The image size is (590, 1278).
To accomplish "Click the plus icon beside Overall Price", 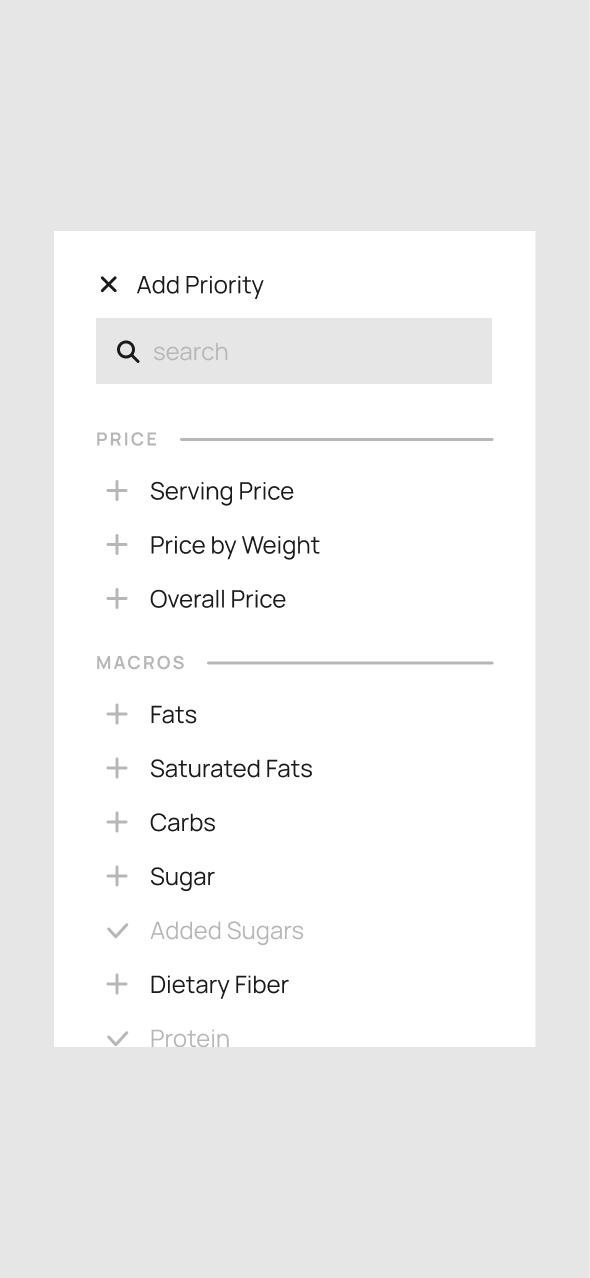I will coord(117,599).
